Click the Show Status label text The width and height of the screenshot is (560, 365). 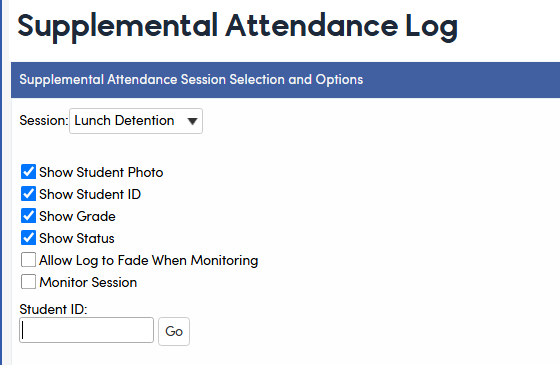click(x=77, y=239)
